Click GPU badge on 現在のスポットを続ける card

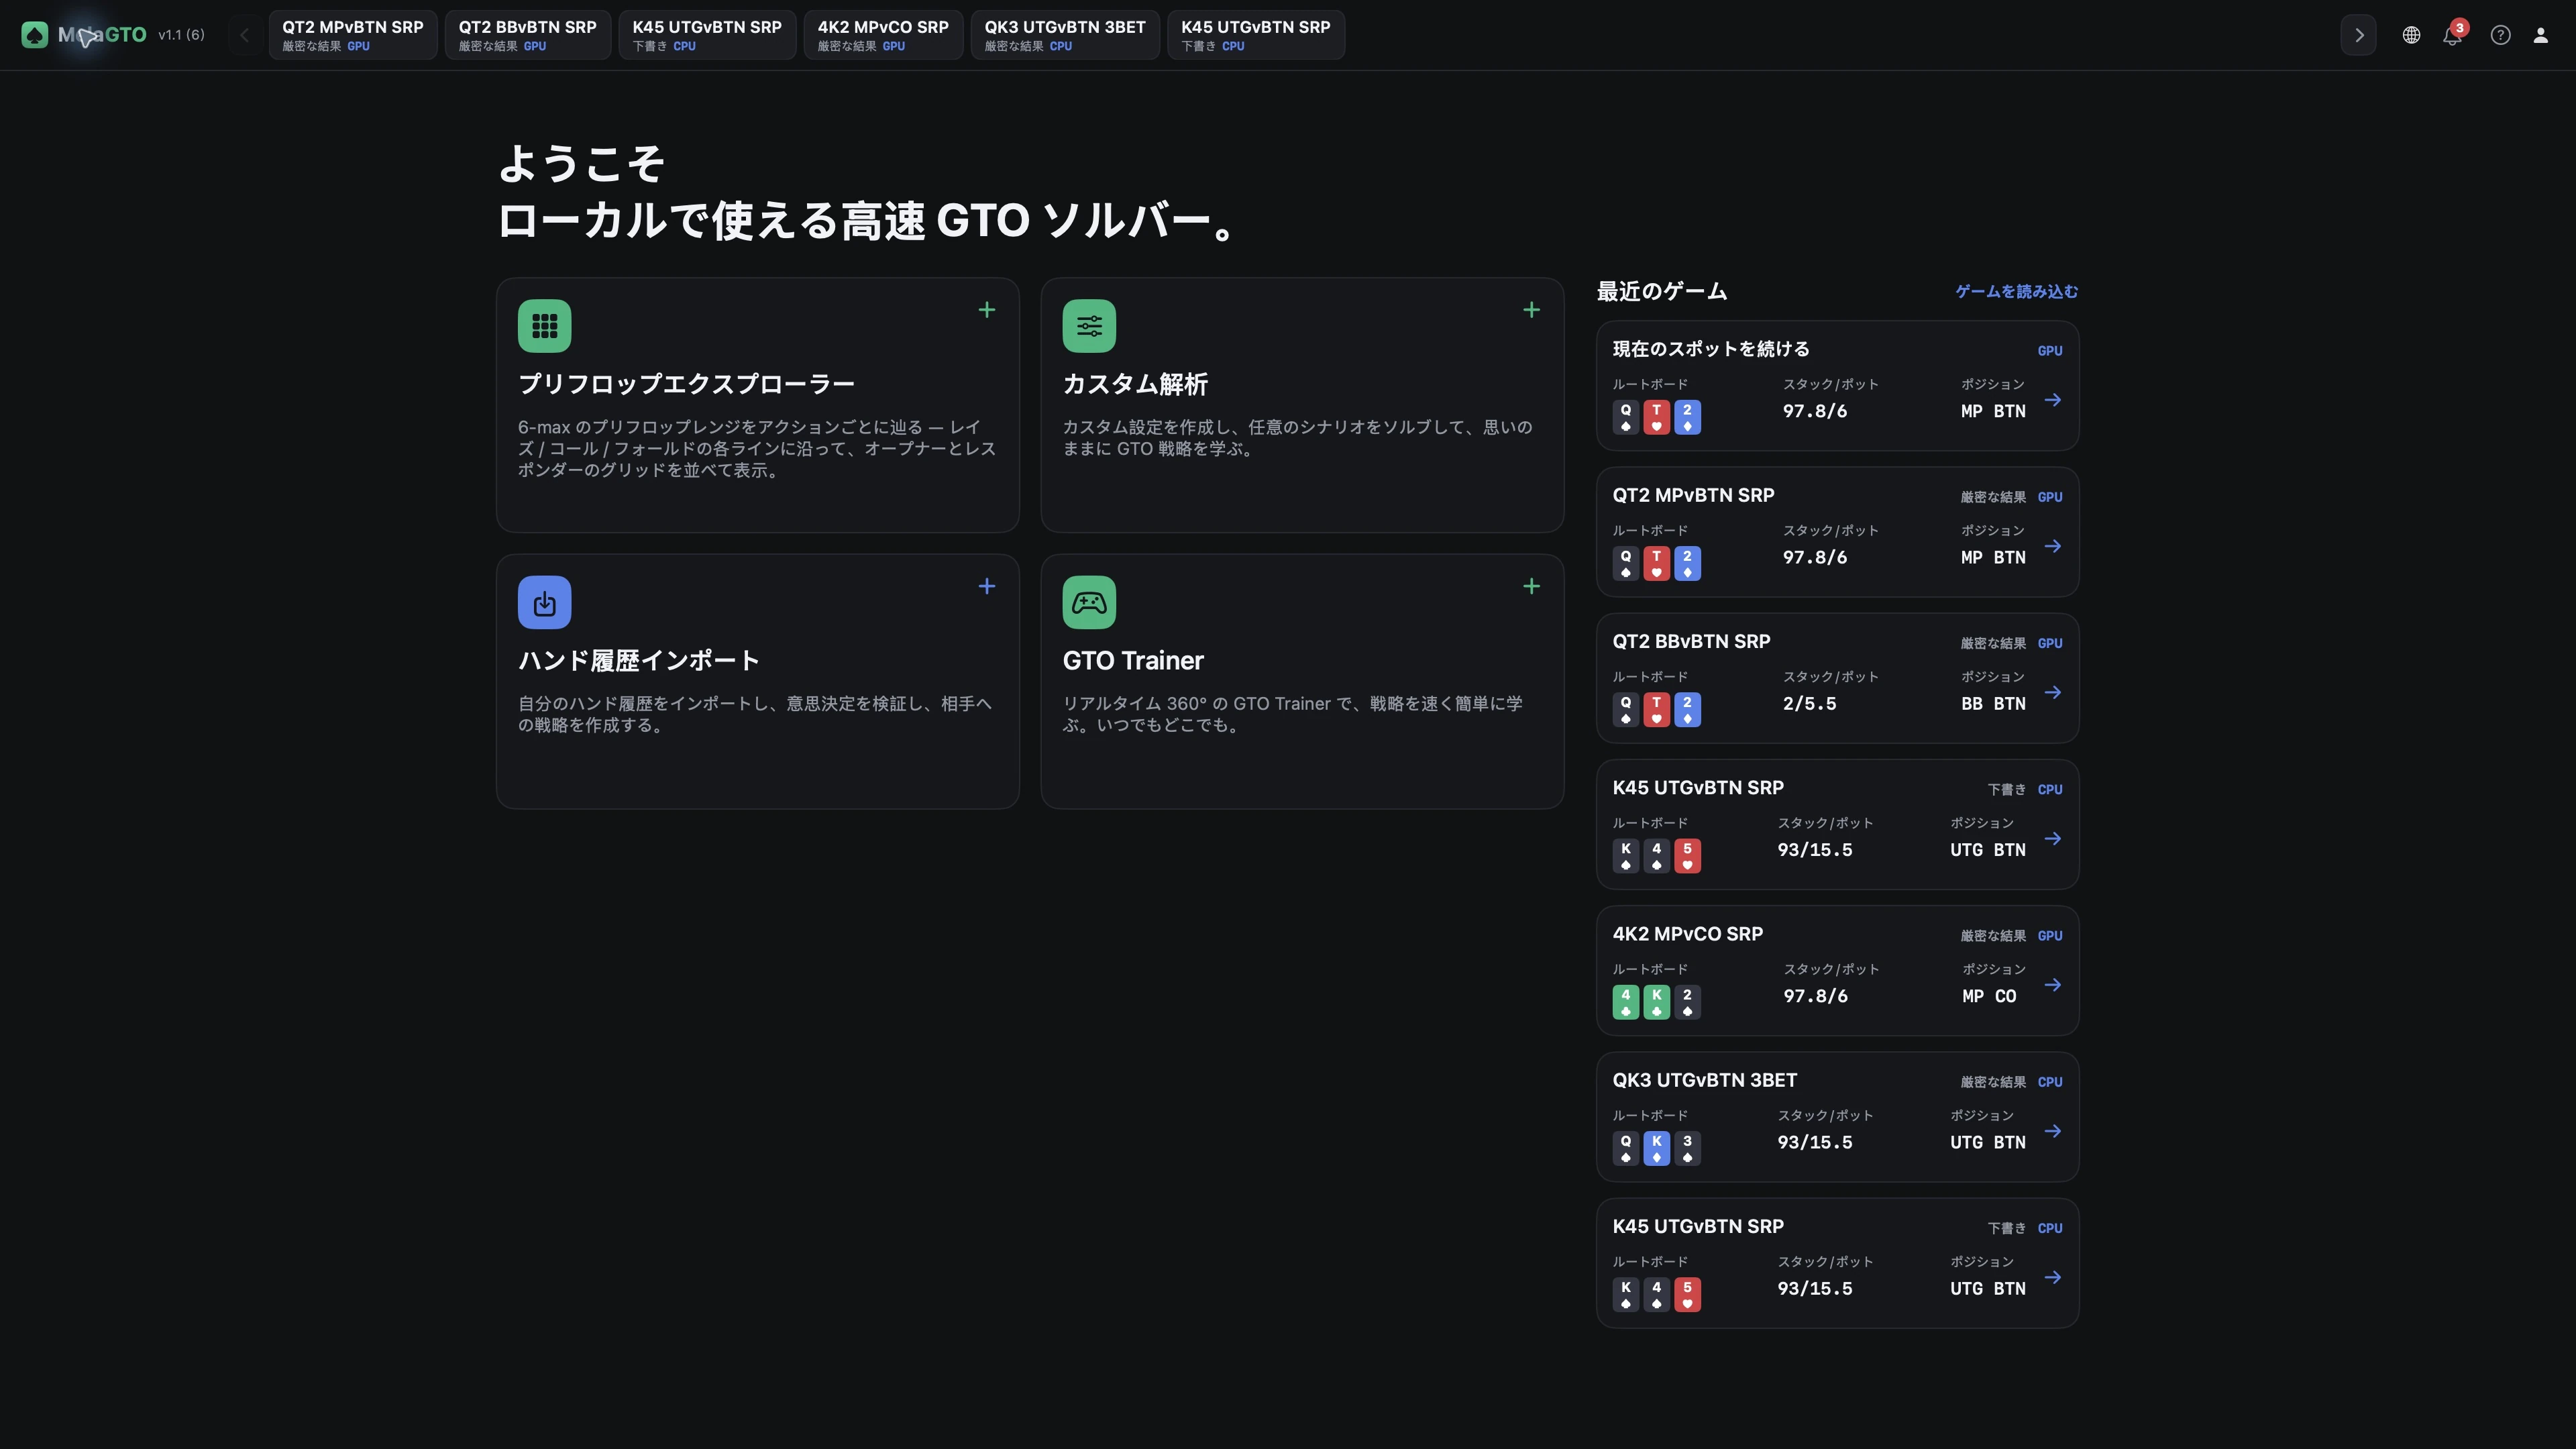2050,351
